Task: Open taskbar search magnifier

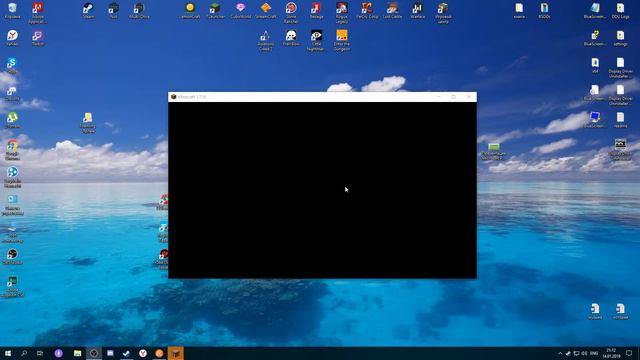Action: (24, 353)
